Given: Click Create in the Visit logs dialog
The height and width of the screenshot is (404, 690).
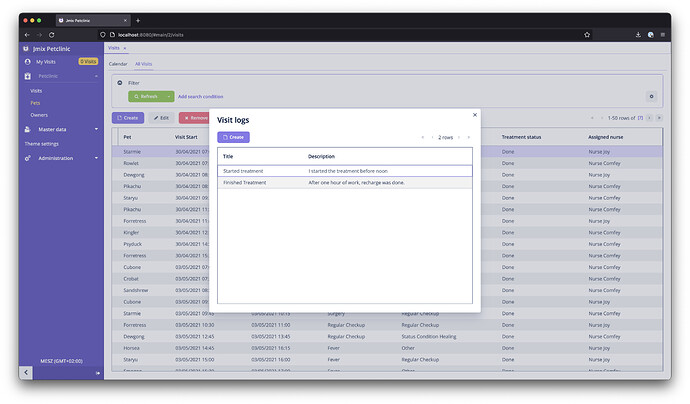Looking at the screenshot, I should coord(233,137).
